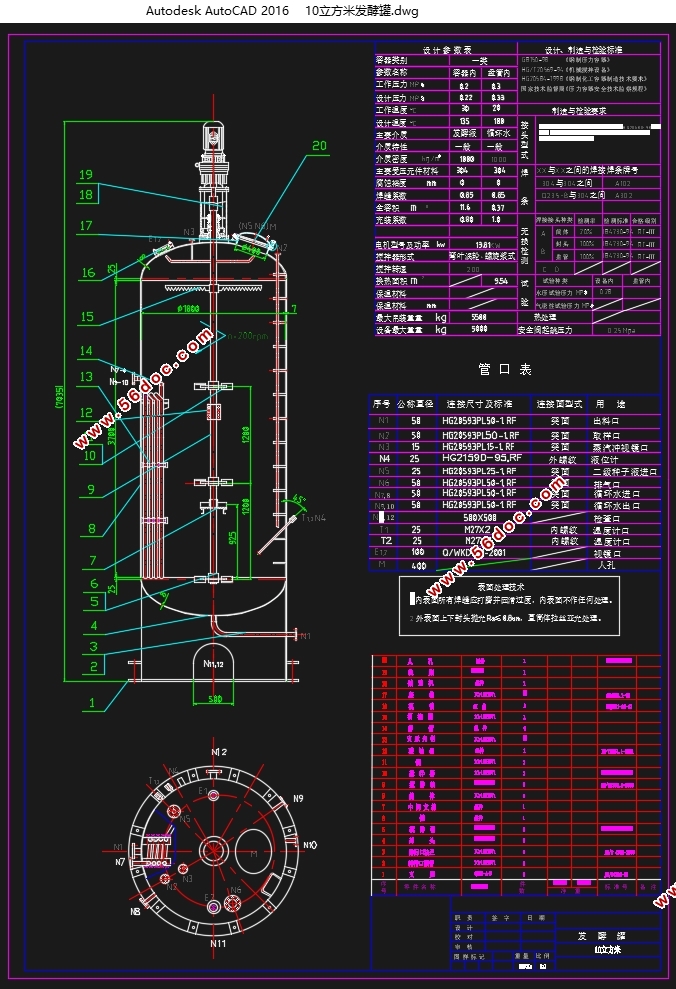This screenshot has height=989, width=676.
Task: Select part callout number 3
Action: (93, 646)
